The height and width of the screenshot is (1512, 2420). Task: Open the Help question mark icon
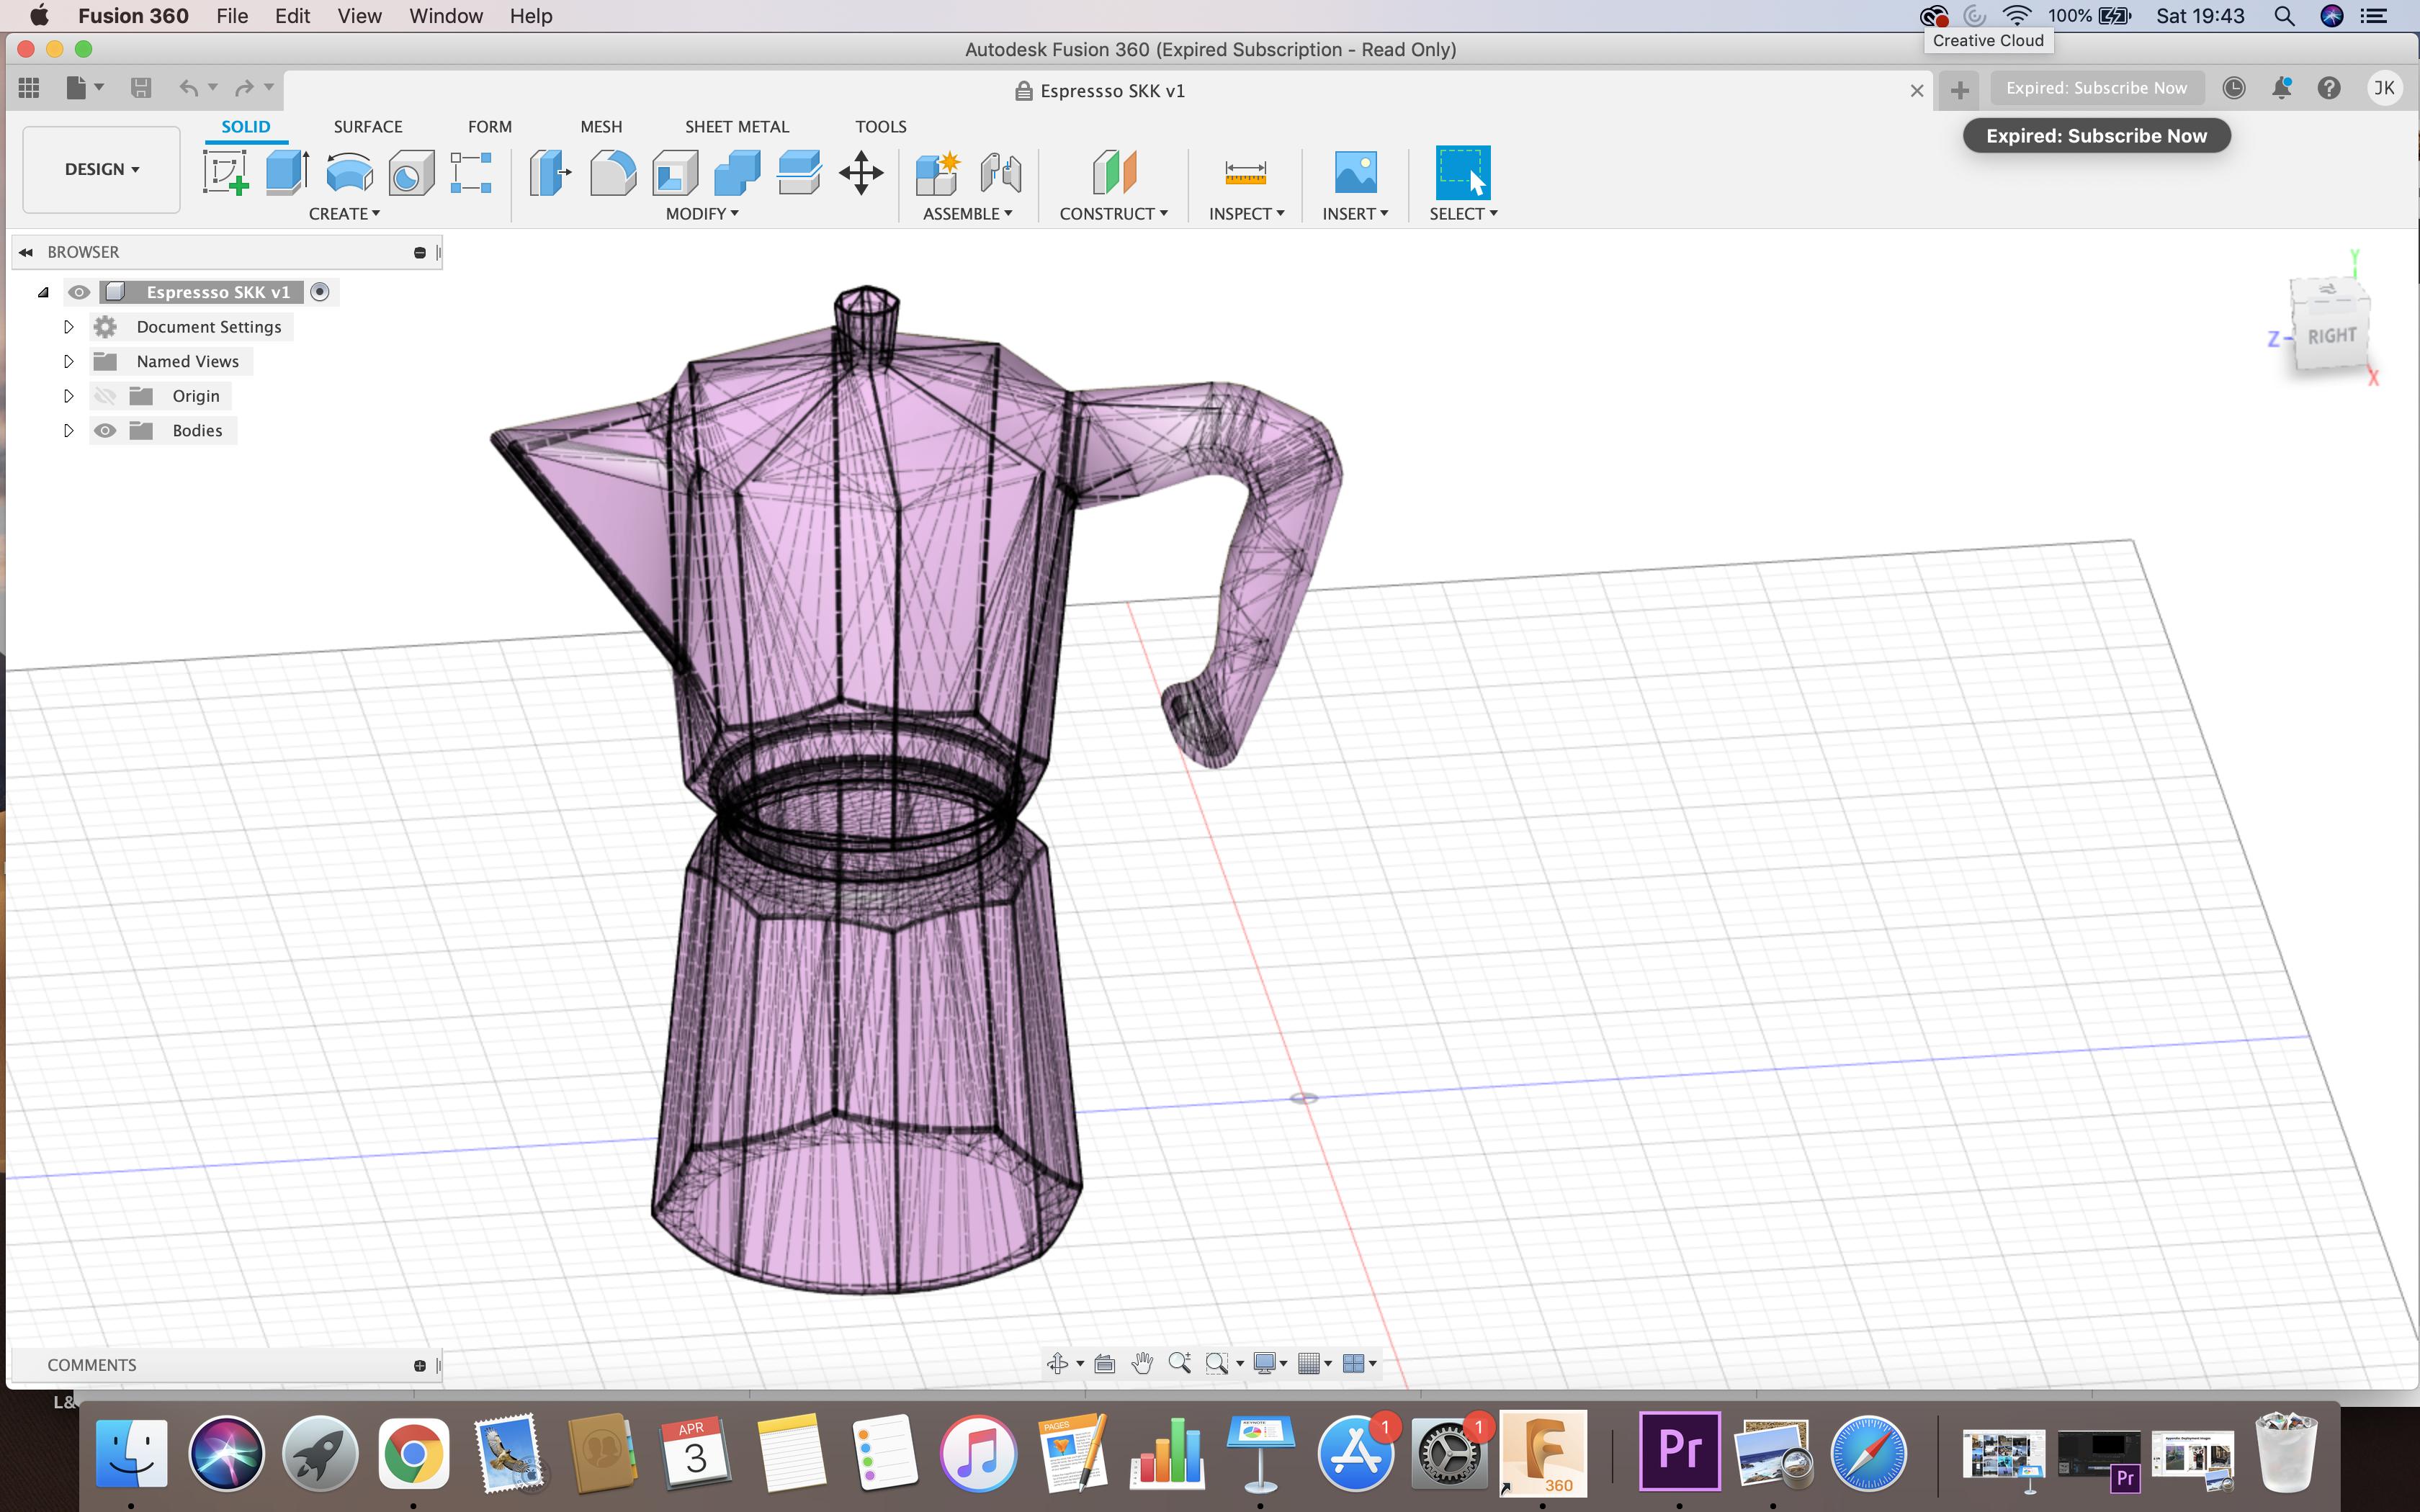[x=2329, y=88]
